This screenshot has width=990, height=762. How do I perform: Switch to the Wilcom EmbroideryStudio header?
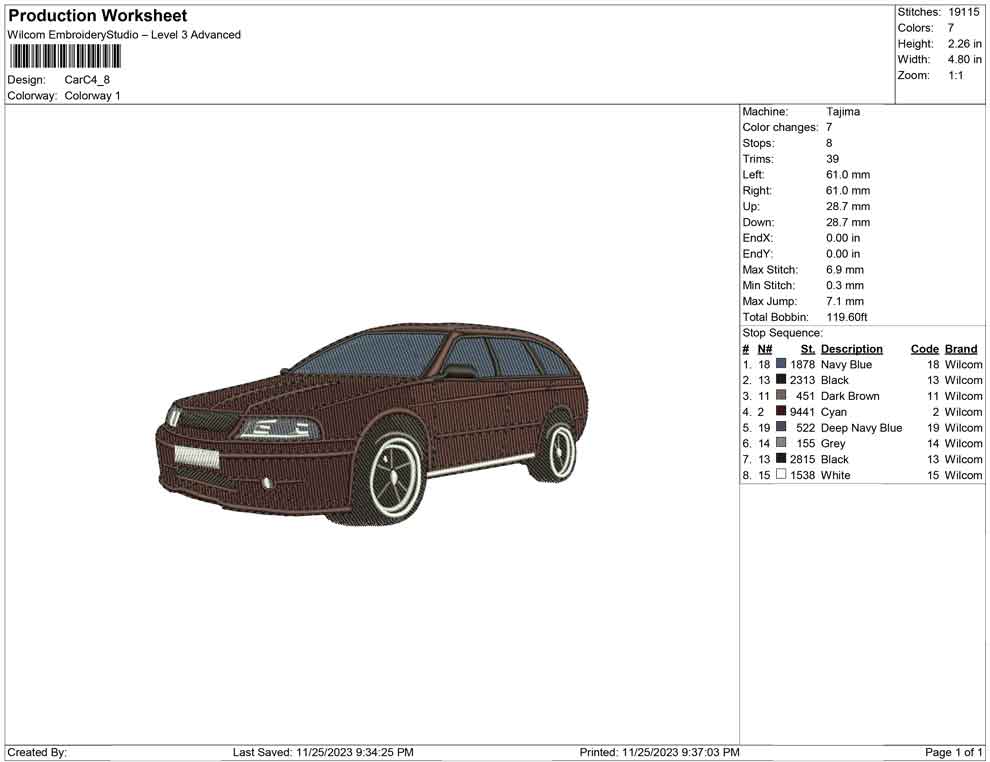(x=124, y=34)
